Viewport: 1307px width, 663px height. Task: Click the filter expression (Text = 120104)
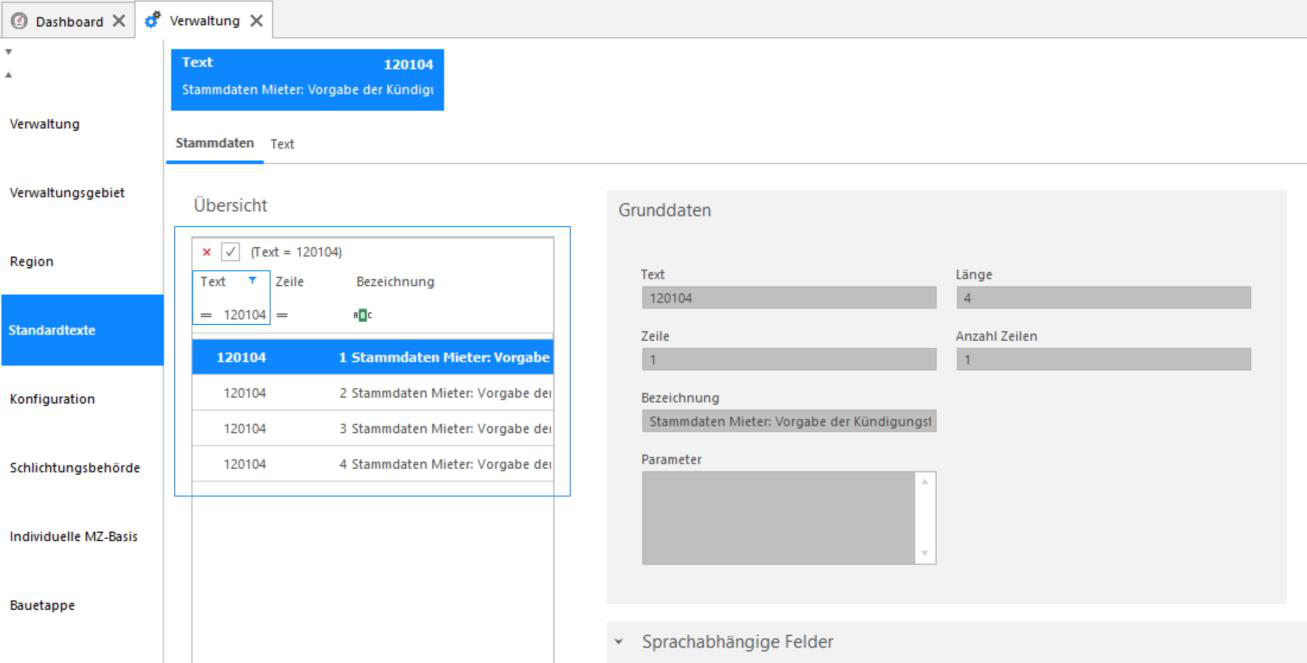tap(296, 252)
